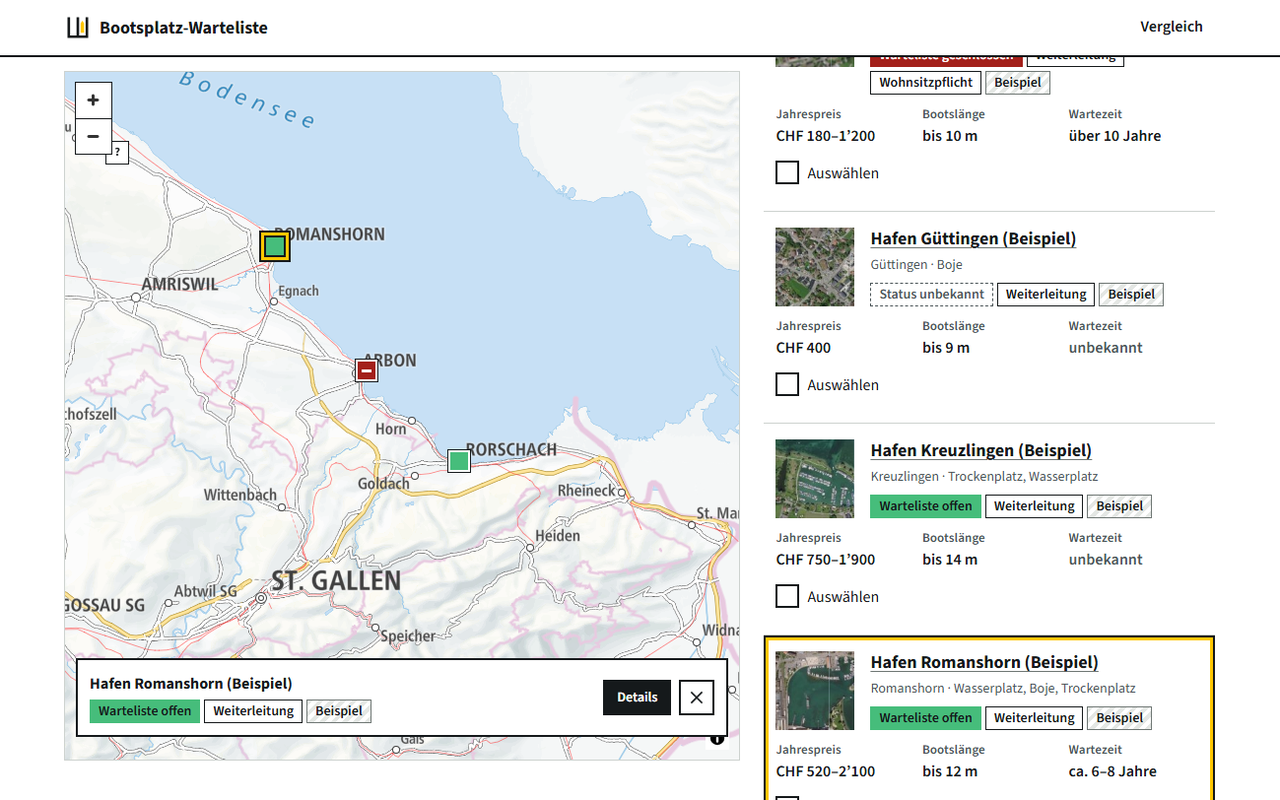Open Details in the map popup

pyautogui.click(x=637, y=697)
